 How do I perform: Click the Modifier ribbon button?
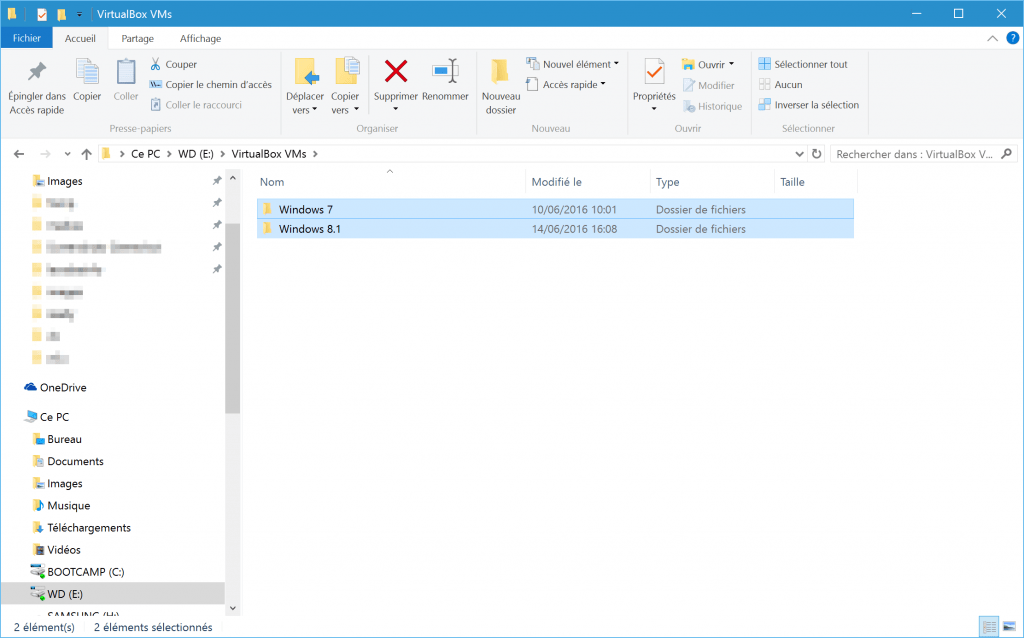(x=709, y=85)
